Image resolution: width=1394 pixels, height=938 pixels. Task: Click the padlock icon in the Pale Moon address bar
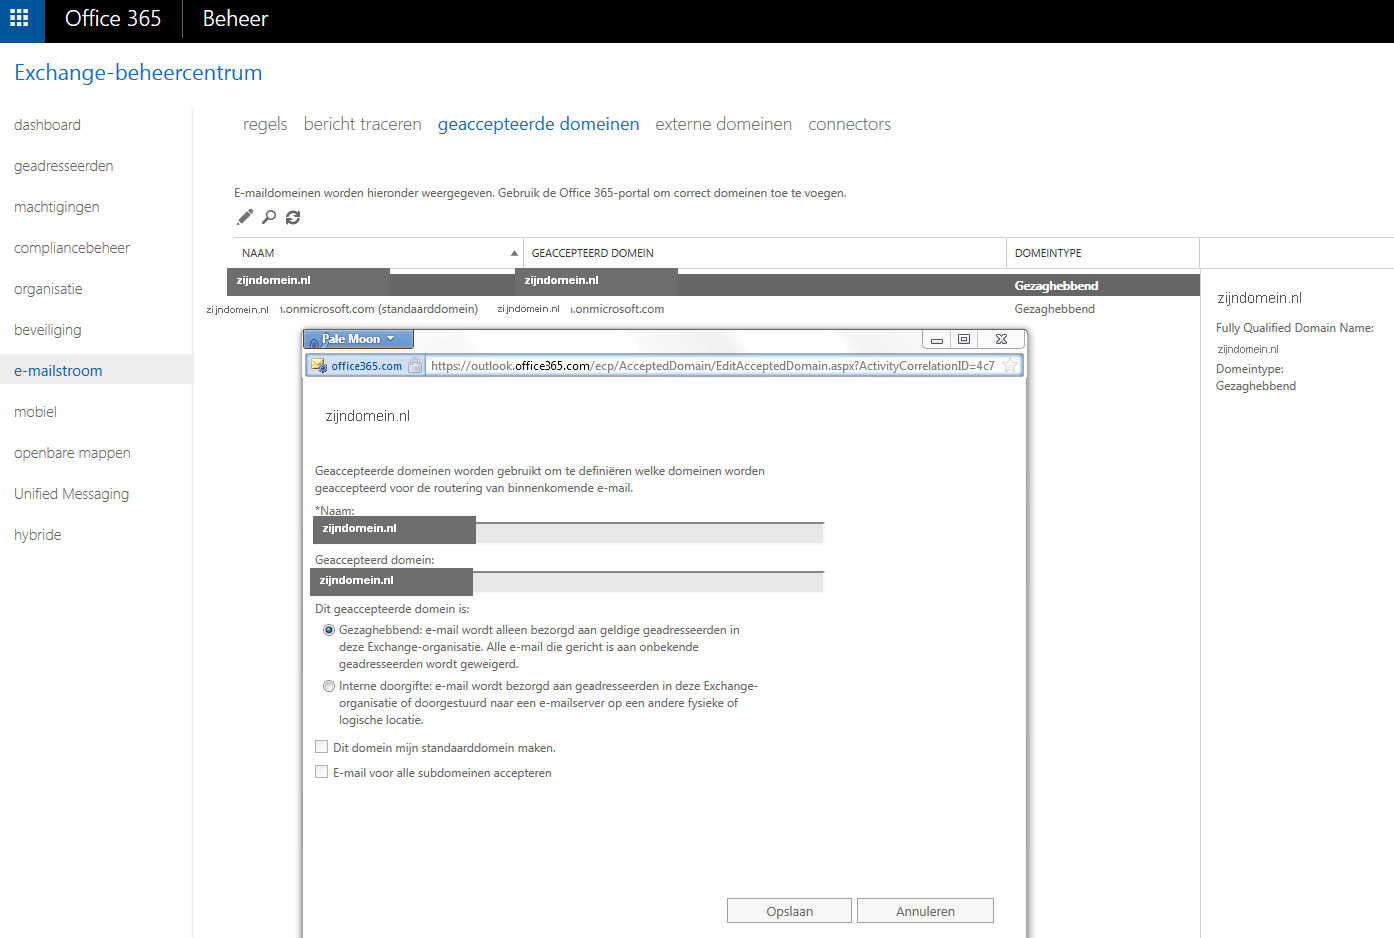click(415, 366)
